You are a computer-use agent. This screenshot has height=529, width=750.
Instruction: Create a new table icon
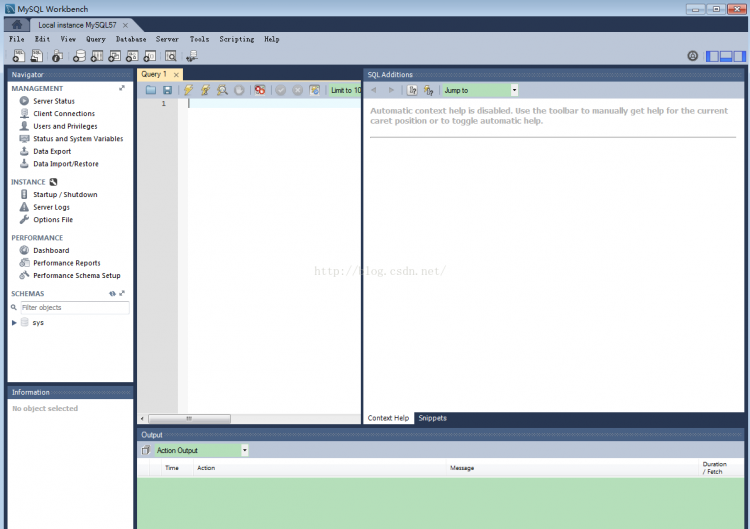click(x=97, y=56)
